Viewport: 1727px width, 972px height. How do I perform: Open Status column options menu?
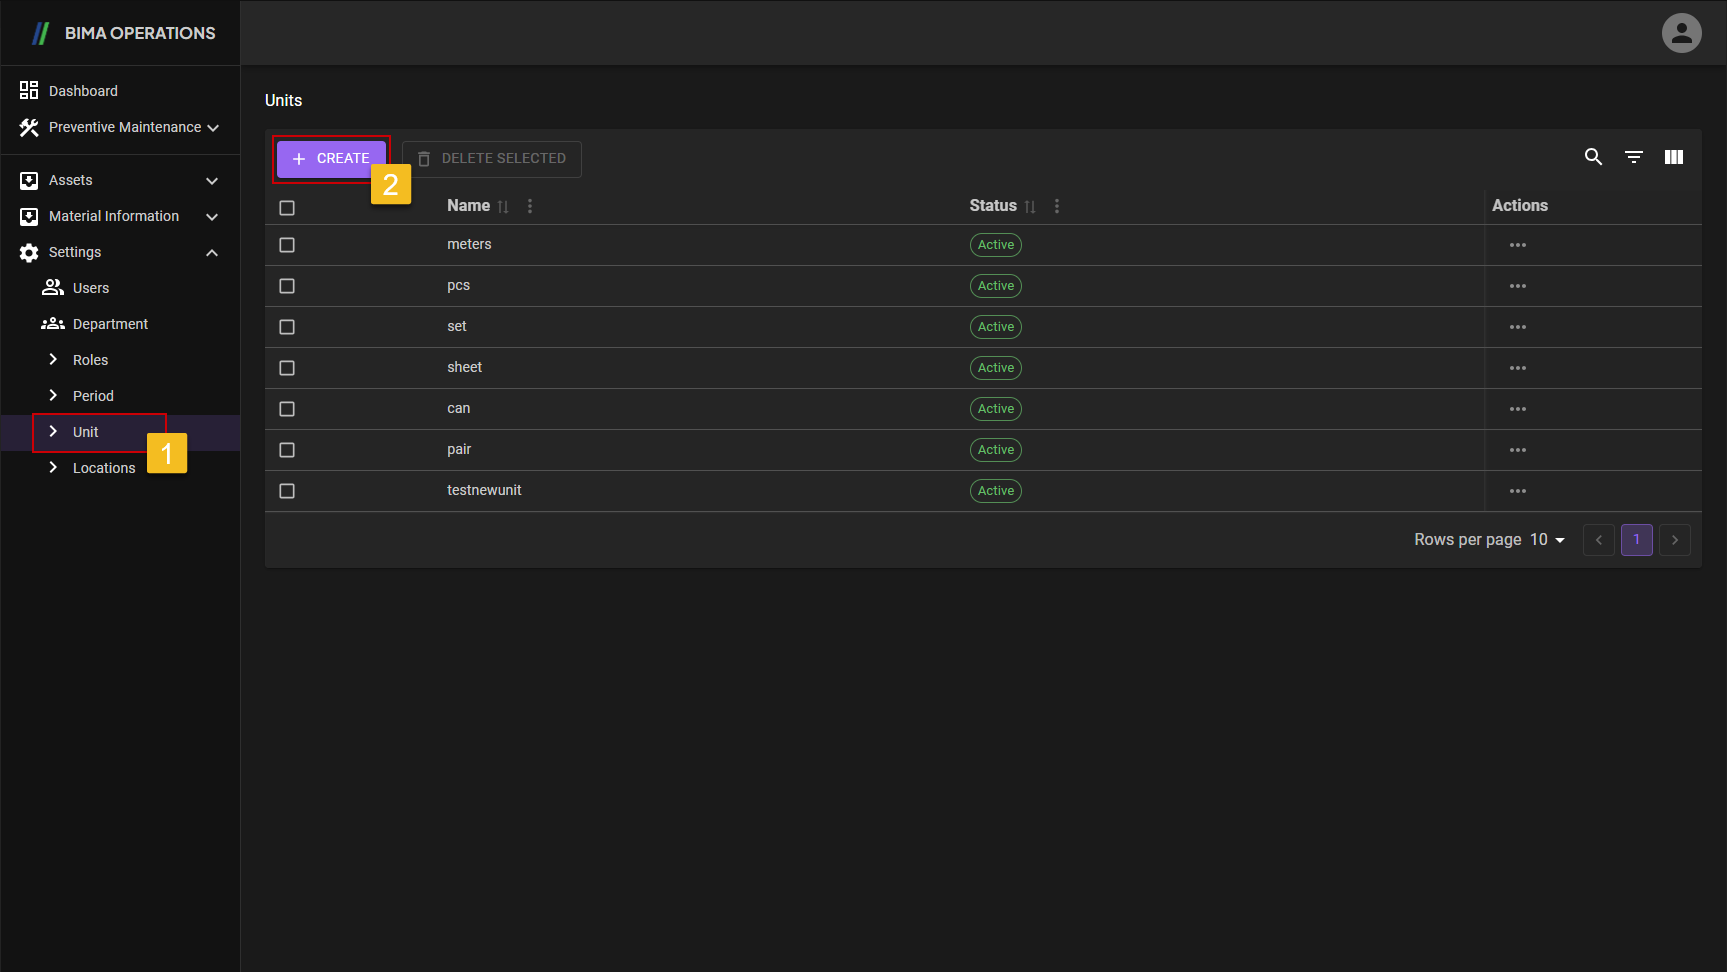tap(1056, 206)
